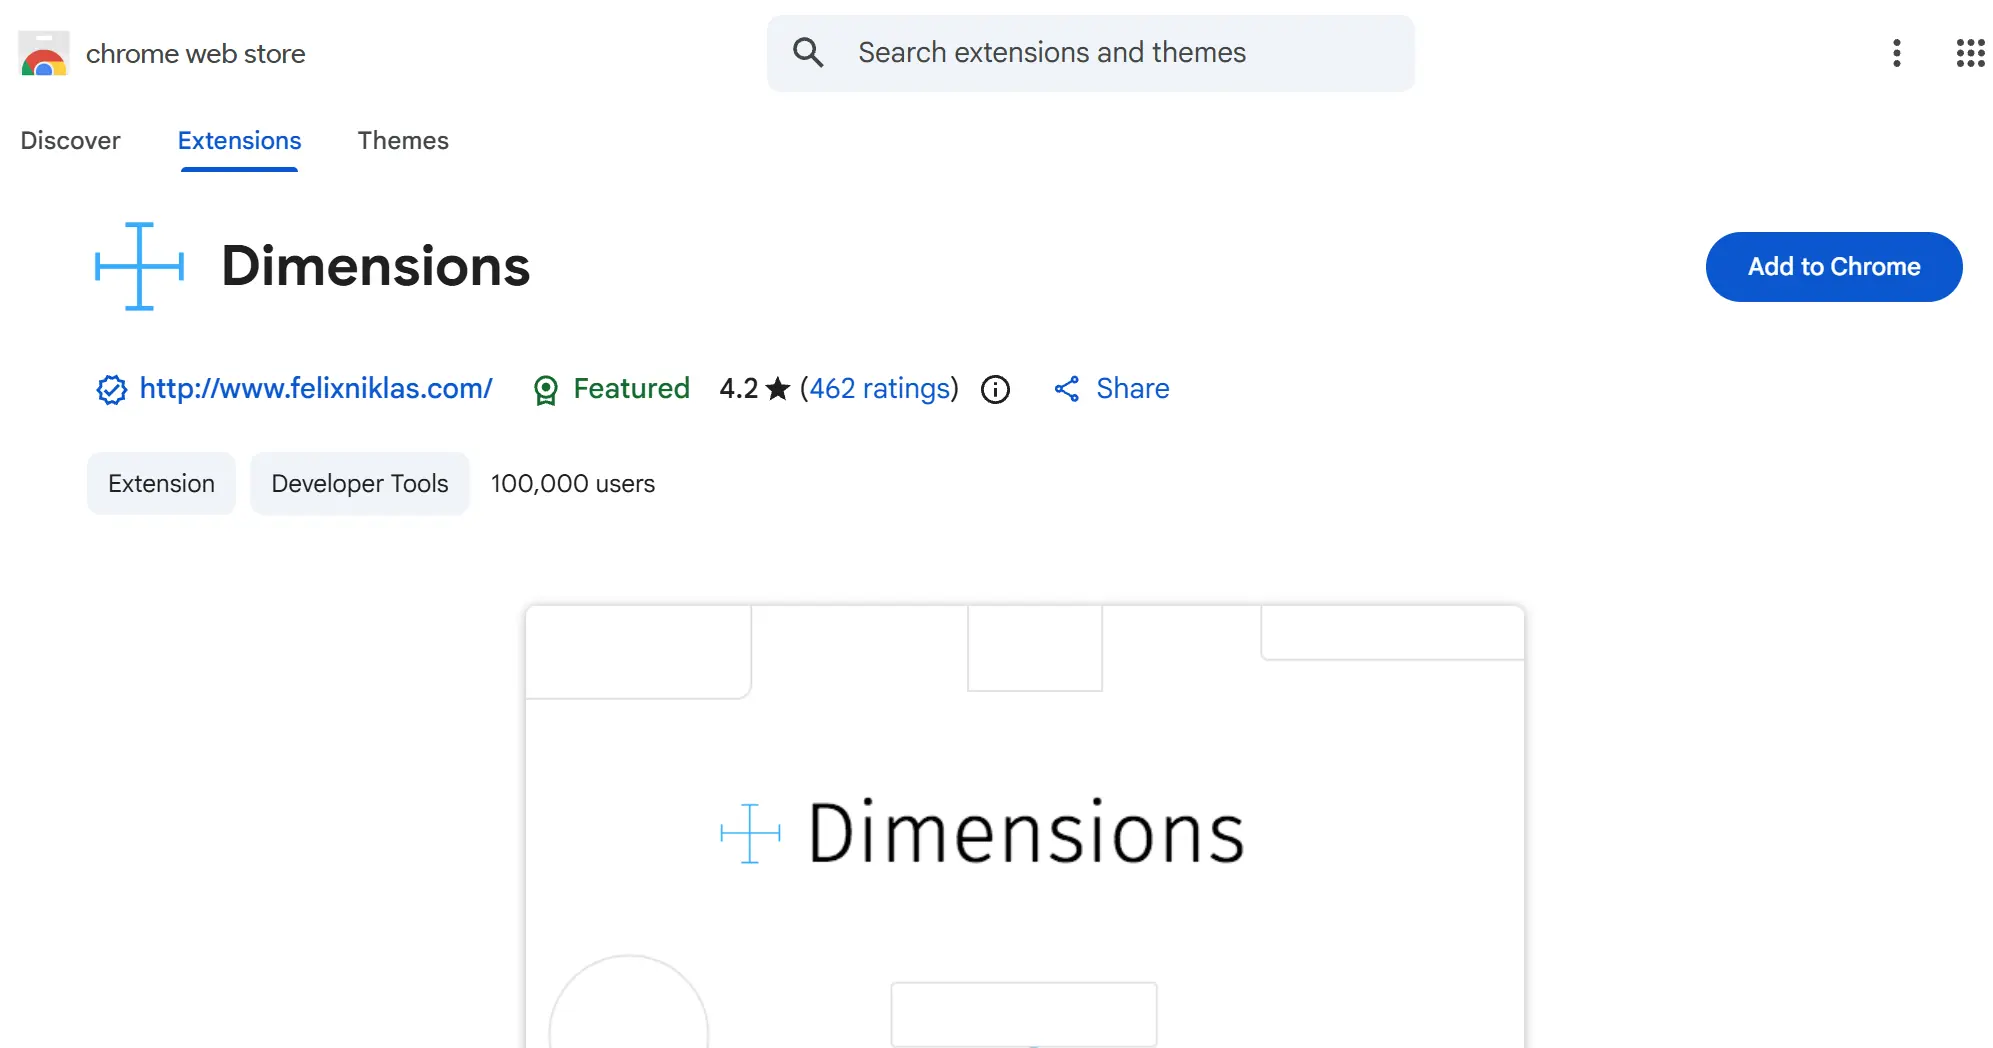Click the search magnifier icon
Viewport: 1993px width, 1048px height.
pyautogui.click(x=808, y=53)
